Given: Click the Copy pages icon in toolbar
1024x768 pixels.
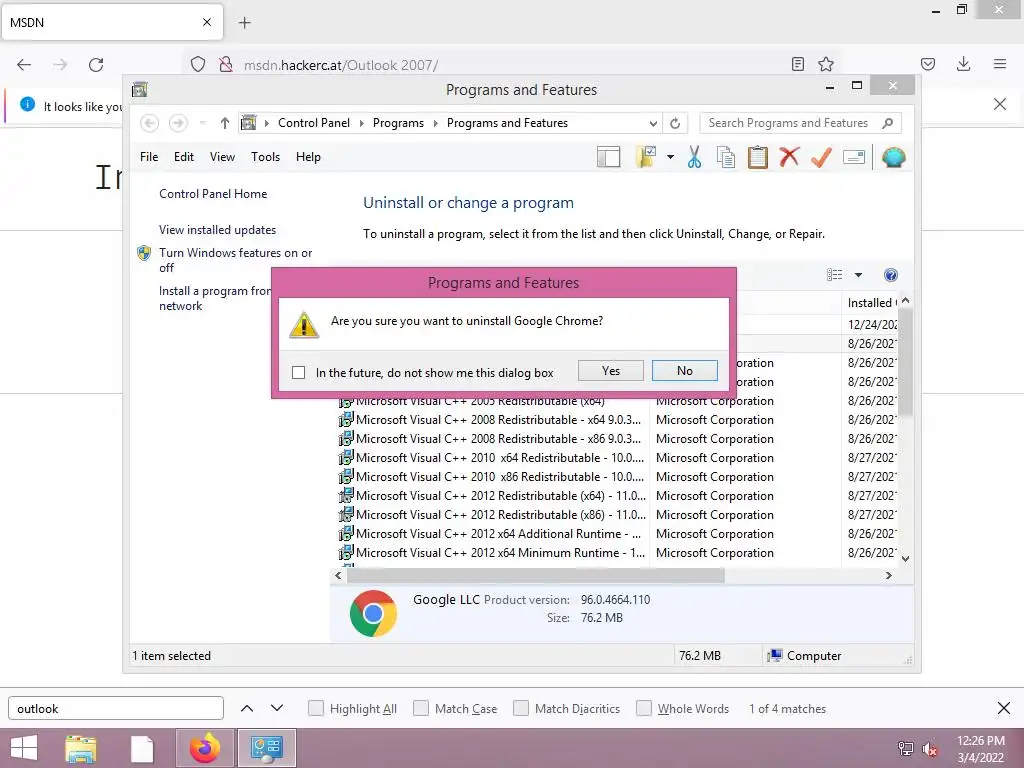Looking at the screenshot, I should point(726,157).
